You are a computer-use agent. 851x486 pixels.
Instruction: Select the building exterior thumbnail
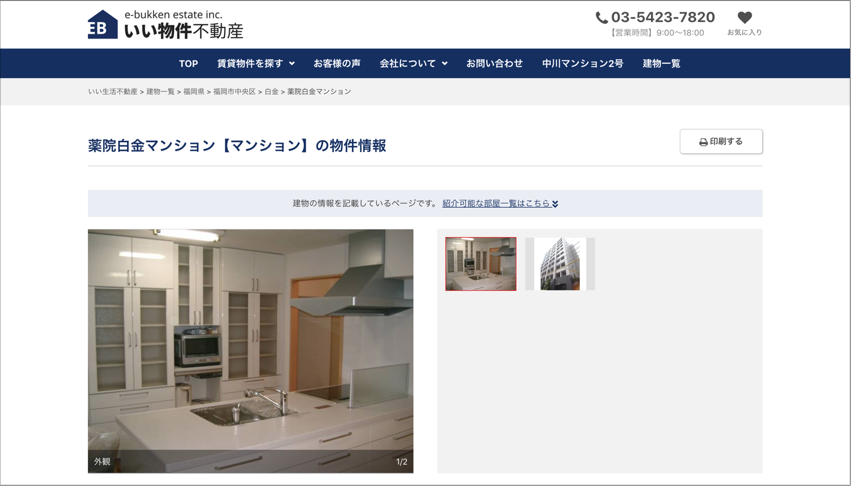pyautogui.click(x=560, y=264)
